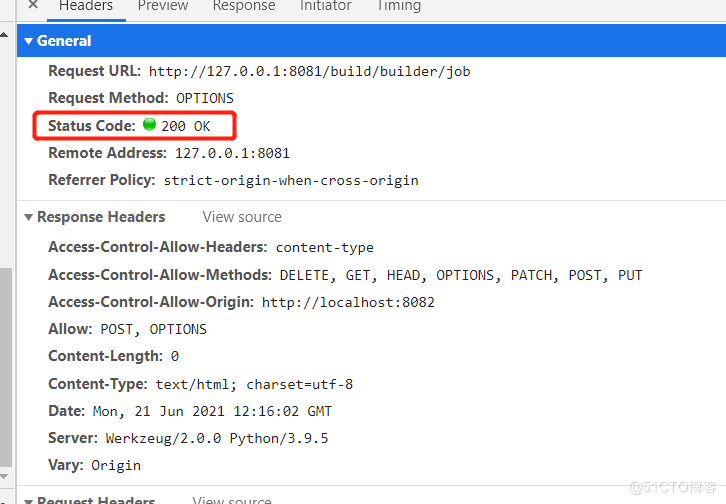Open the Timing tab

pos(399,6)
